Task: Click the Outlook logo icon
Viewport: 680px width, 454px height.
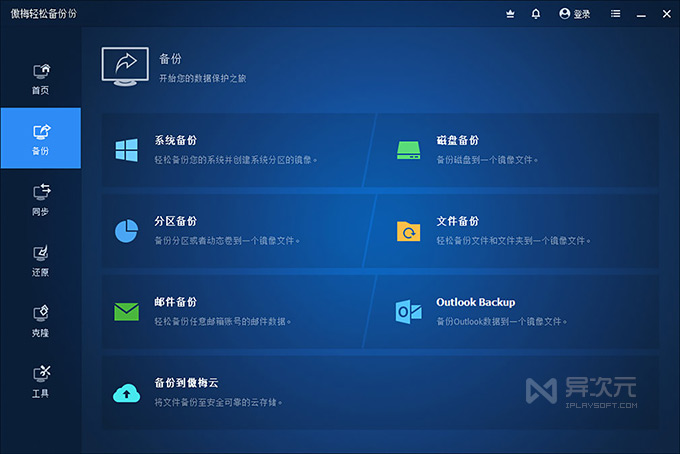Action: point(409,312)
